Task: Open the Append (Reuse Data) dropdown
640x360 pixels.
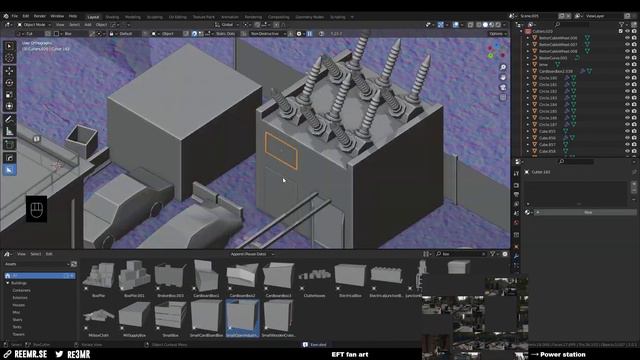Action: tap(252, 254)
